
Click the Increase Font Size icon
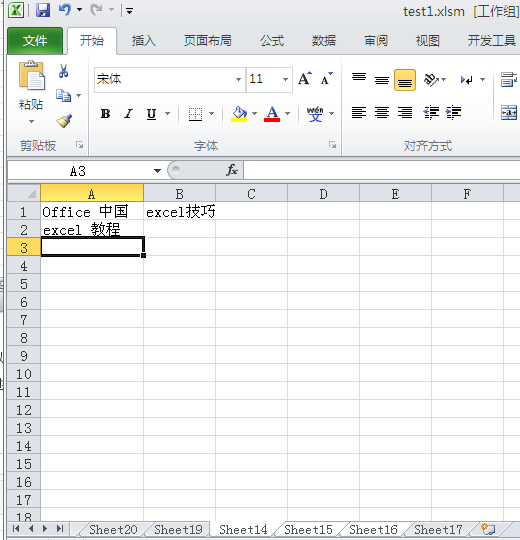click(x=305, y=79)
